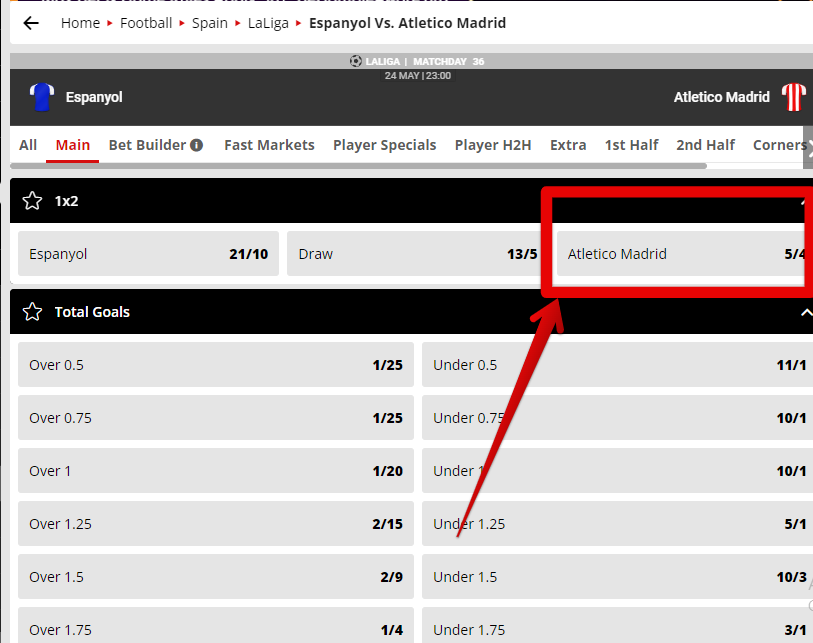Click the tab bar horizontal scrollbar

(x=358, y=166)
